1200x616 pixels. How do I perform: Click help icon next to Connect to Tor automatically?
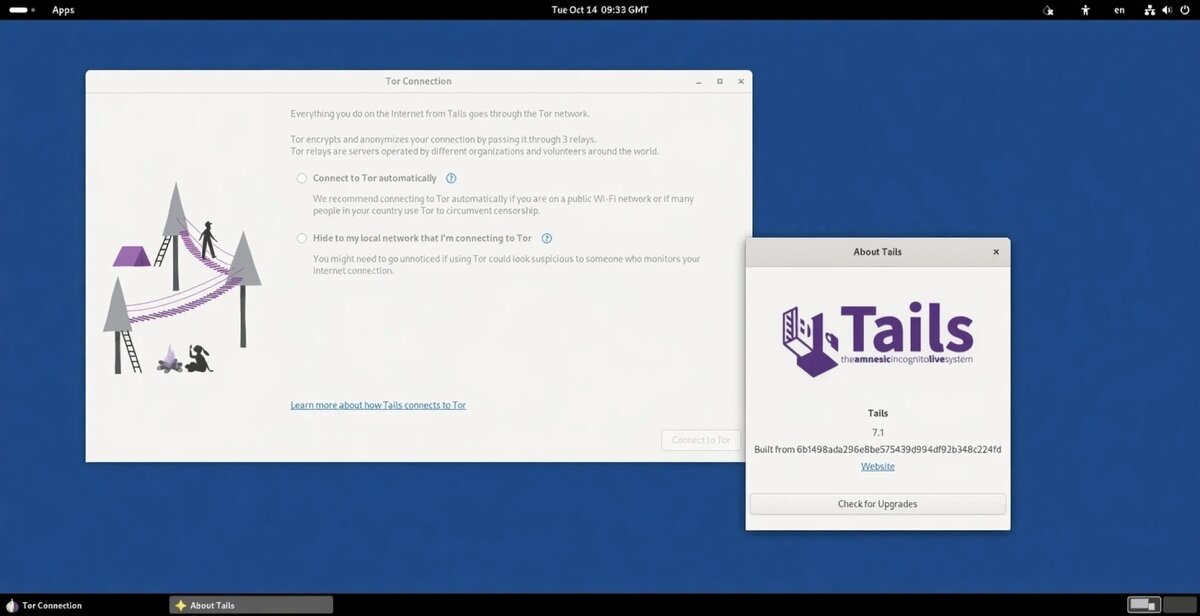coord(451,178)
